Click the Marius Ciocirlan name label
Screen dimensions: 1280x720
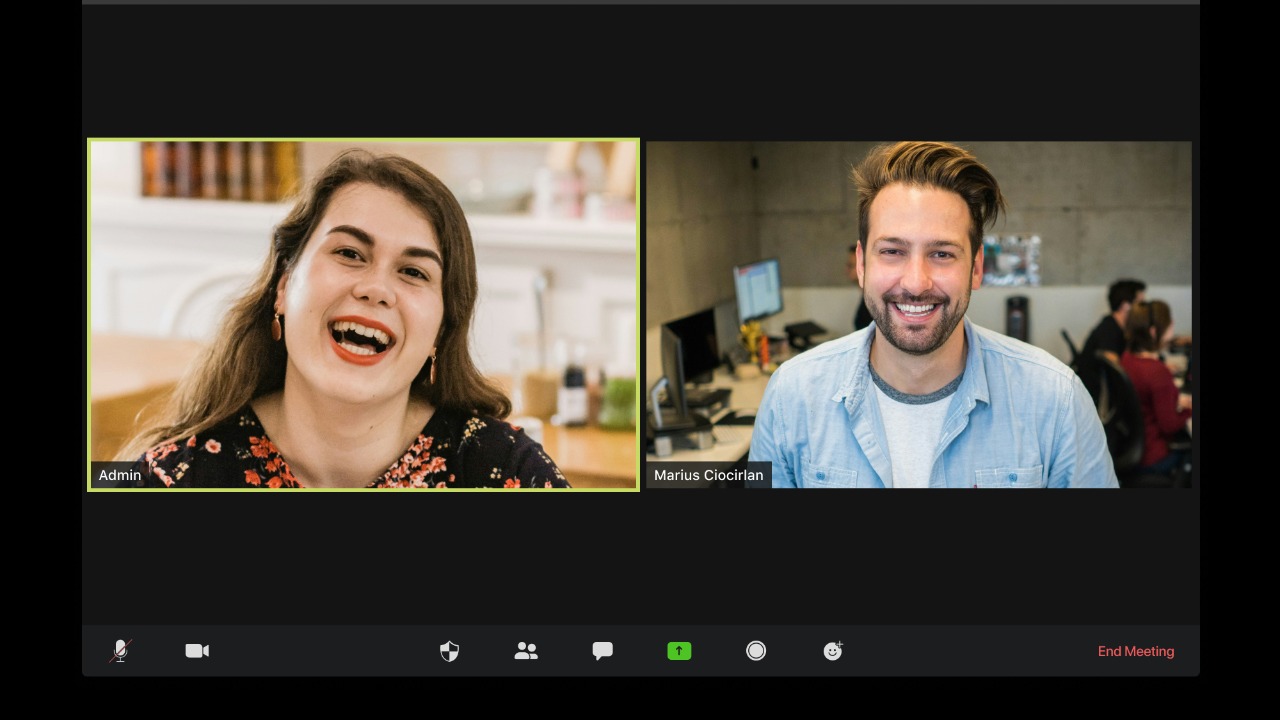[x=708, y=475]
